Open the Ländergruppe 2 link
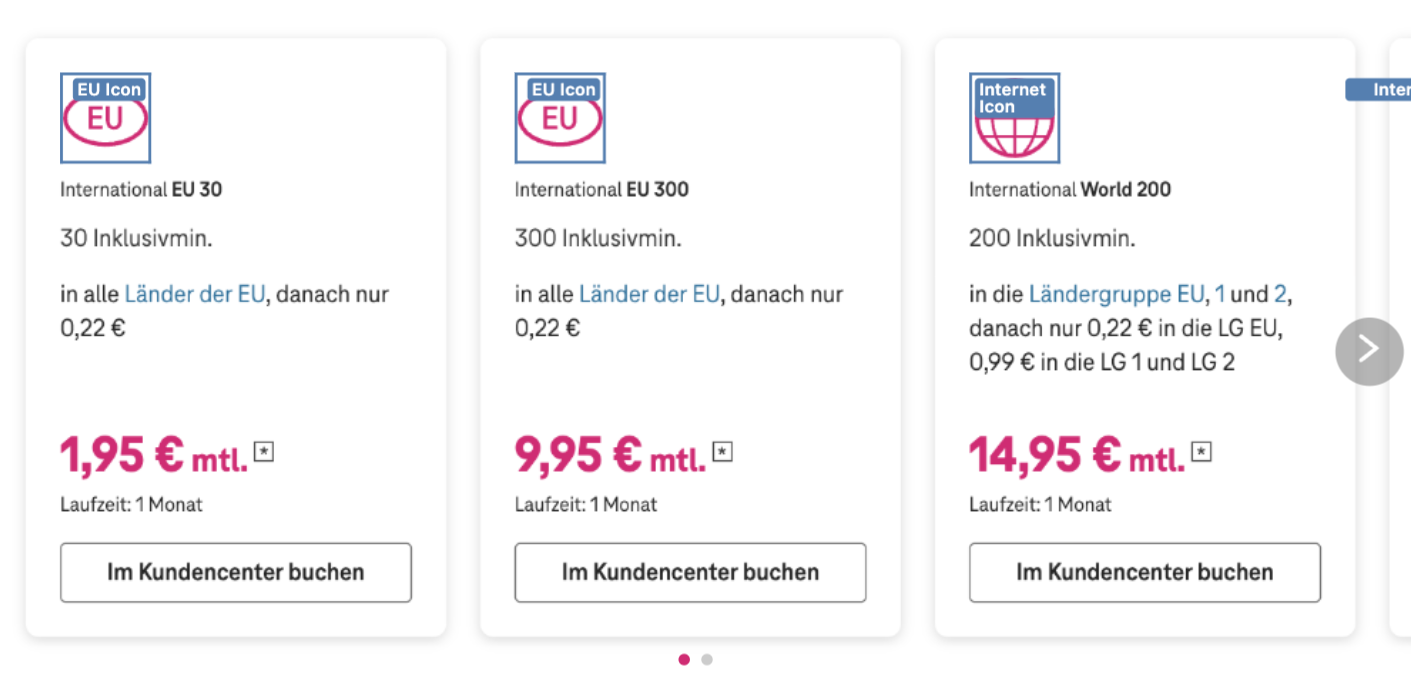Image resolution: width=1411 pixels, height=689 pixels. coord(1280,295)
